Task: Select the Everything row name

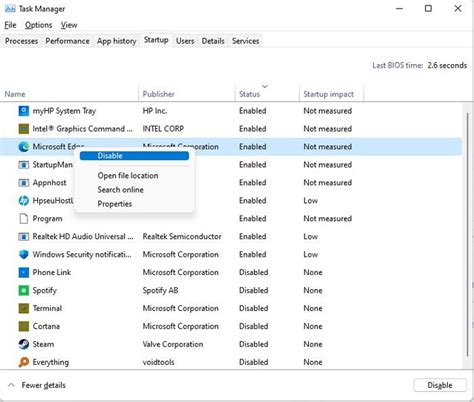Action: tap(51, 362)
